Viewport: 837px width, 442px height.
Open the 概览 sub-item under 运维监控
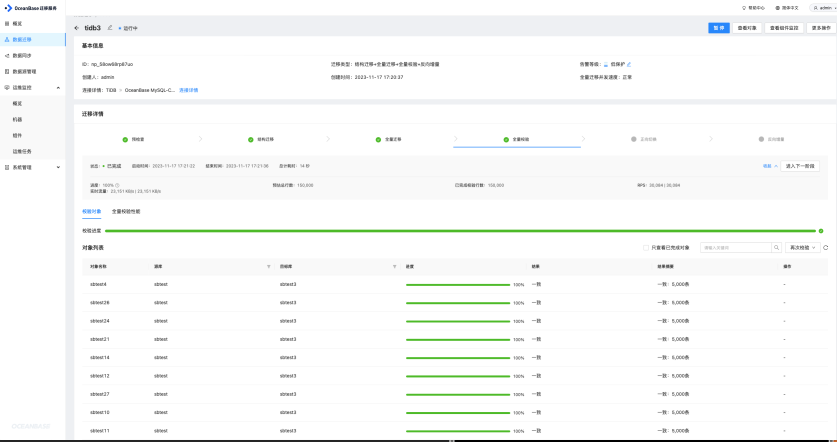click(18, 104)
